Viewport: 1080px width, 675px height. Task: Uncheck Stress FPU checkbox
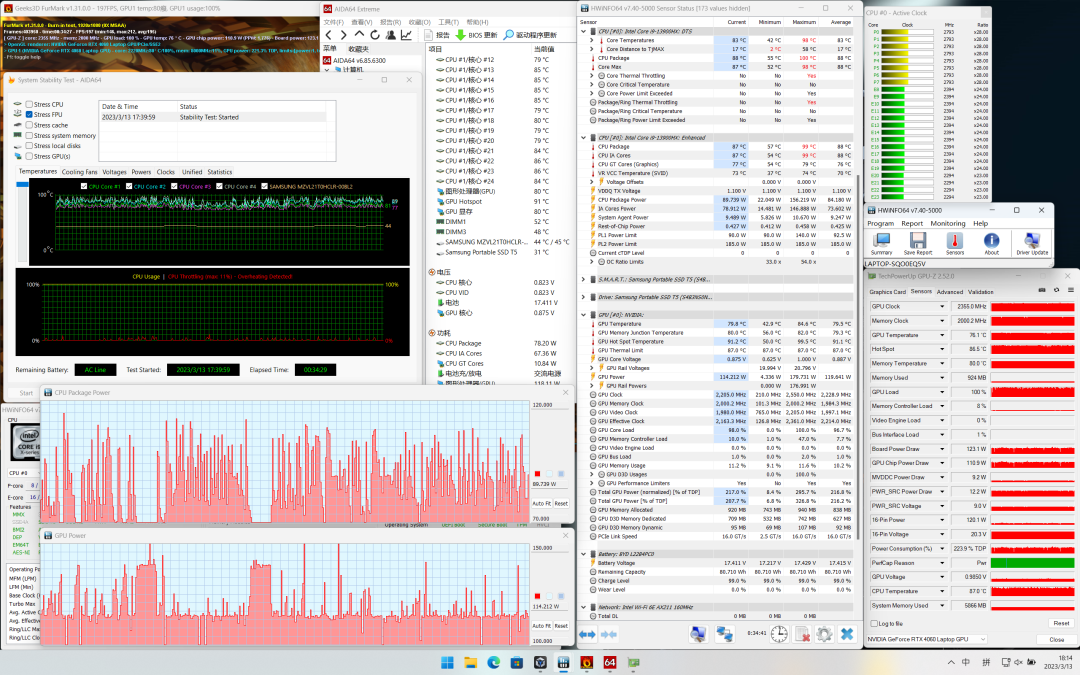29,115
